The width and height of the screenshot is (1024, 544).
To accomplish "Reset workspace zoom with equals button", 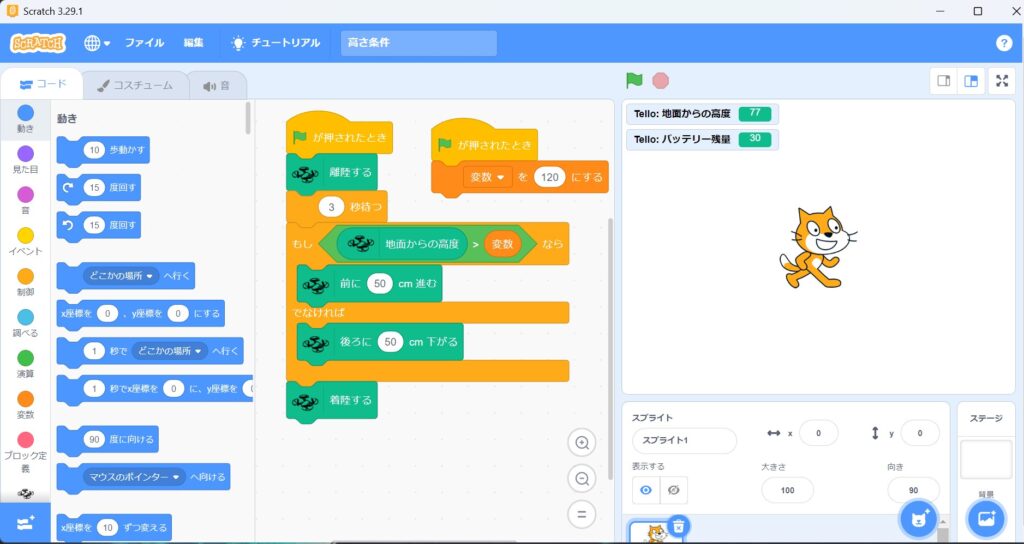I will (581, 514).
